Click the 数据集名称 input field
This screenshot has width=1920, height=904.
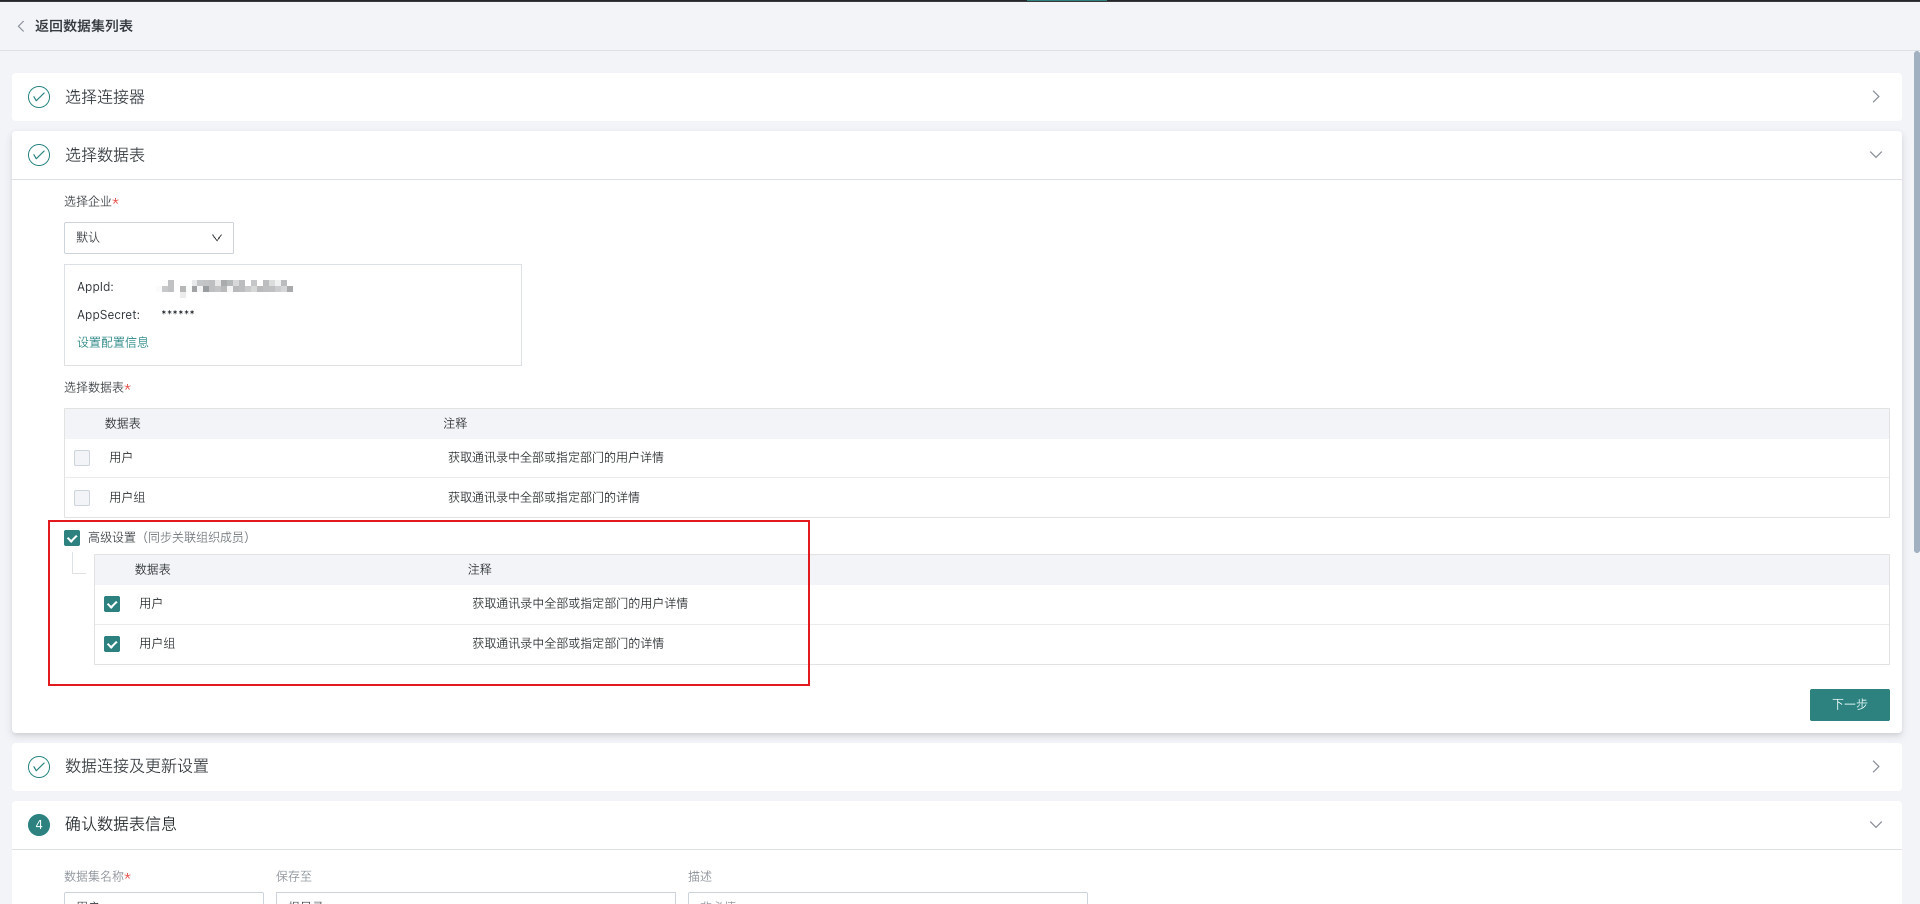pos(164,897)
